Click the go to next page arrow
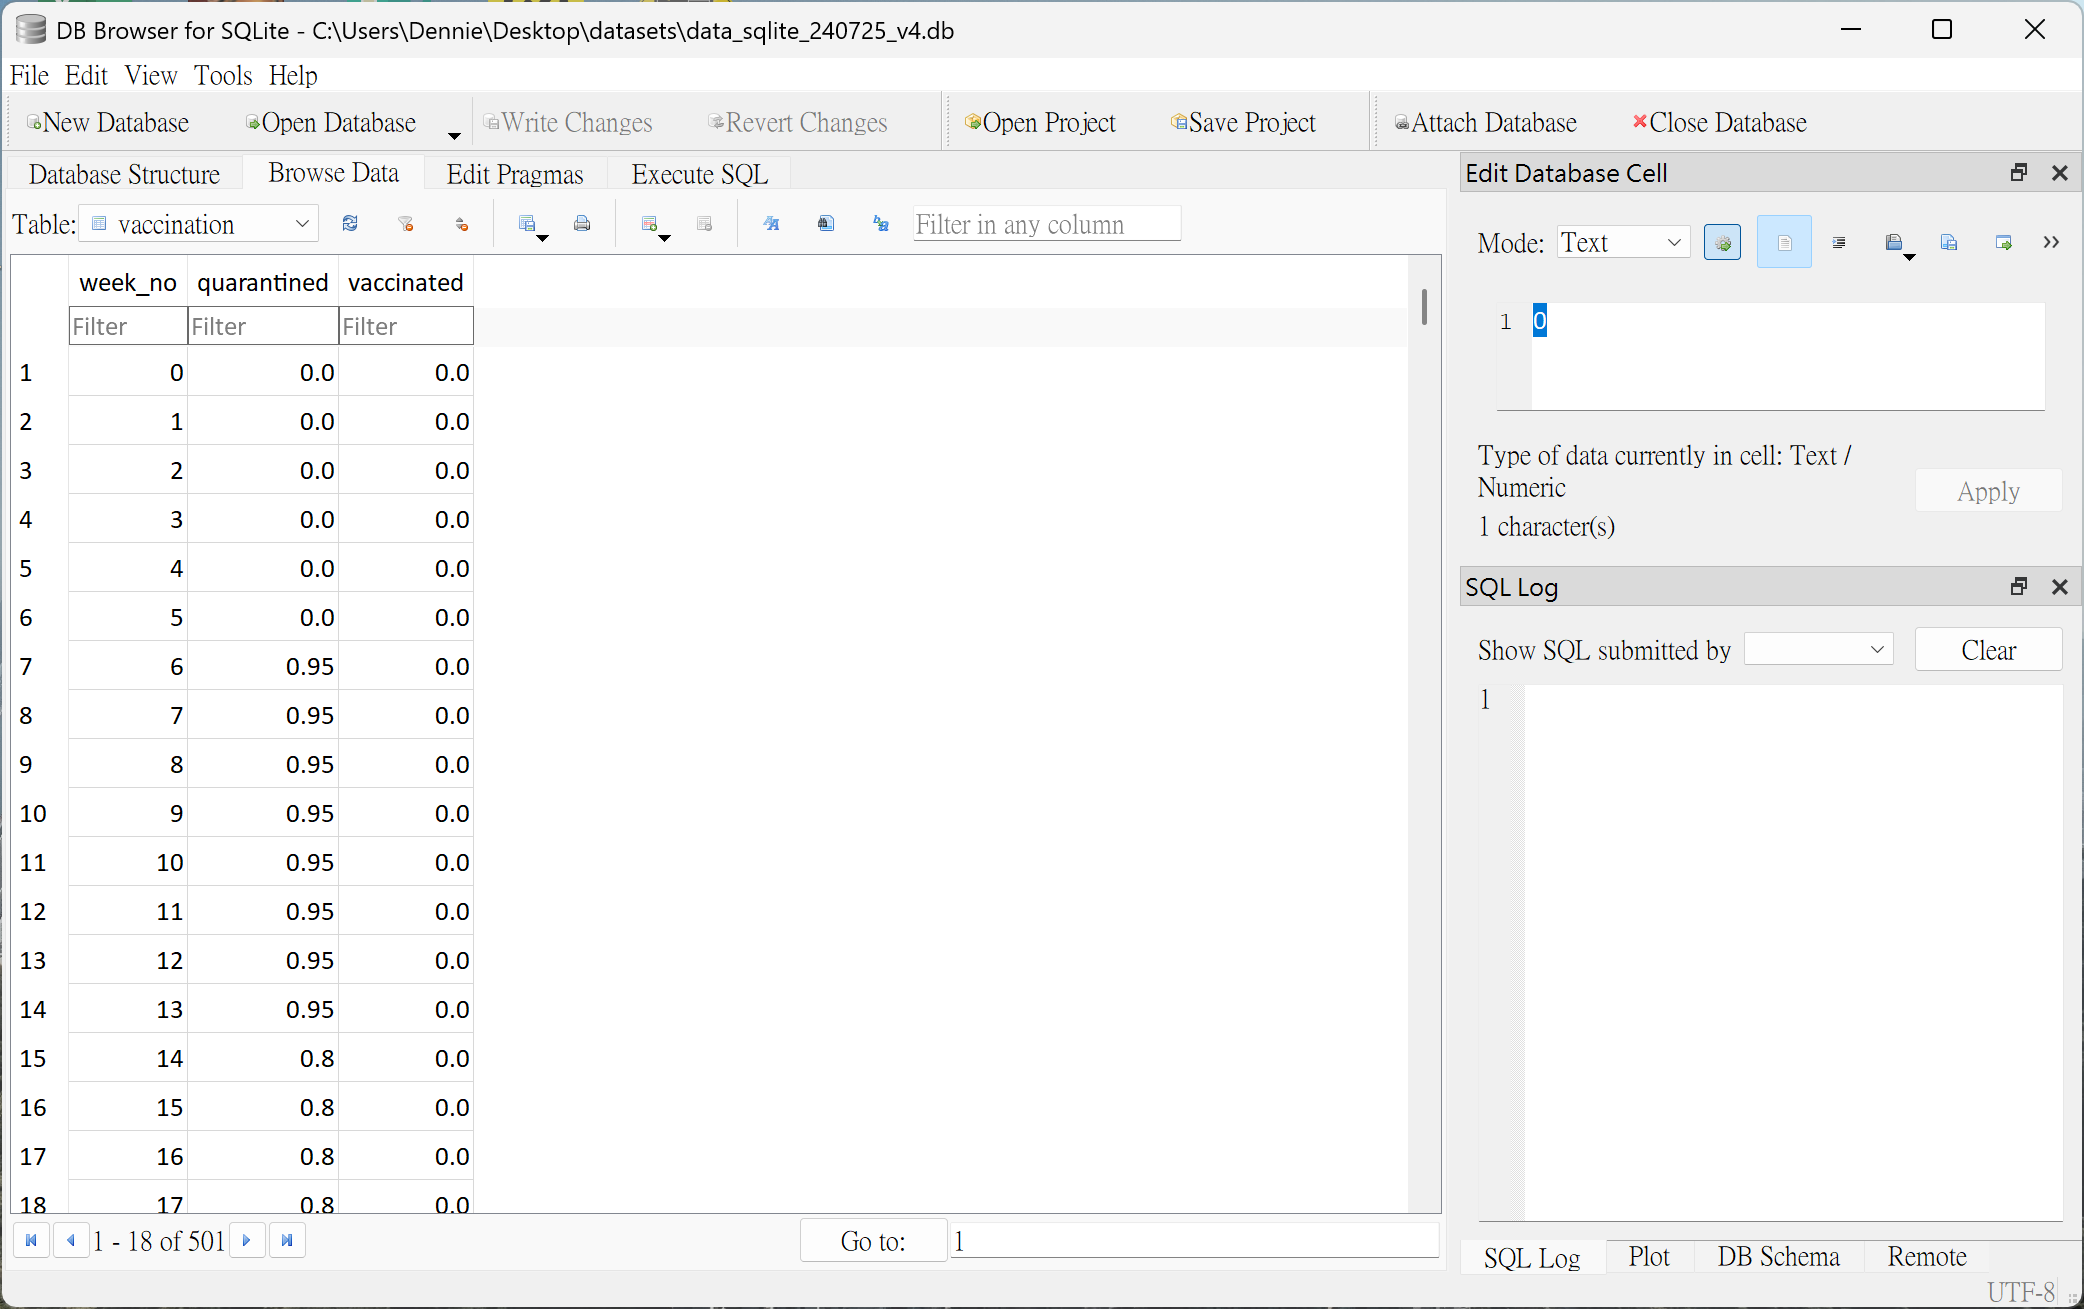This screenshot has width=2084, height=1309. coord(247,1241)
